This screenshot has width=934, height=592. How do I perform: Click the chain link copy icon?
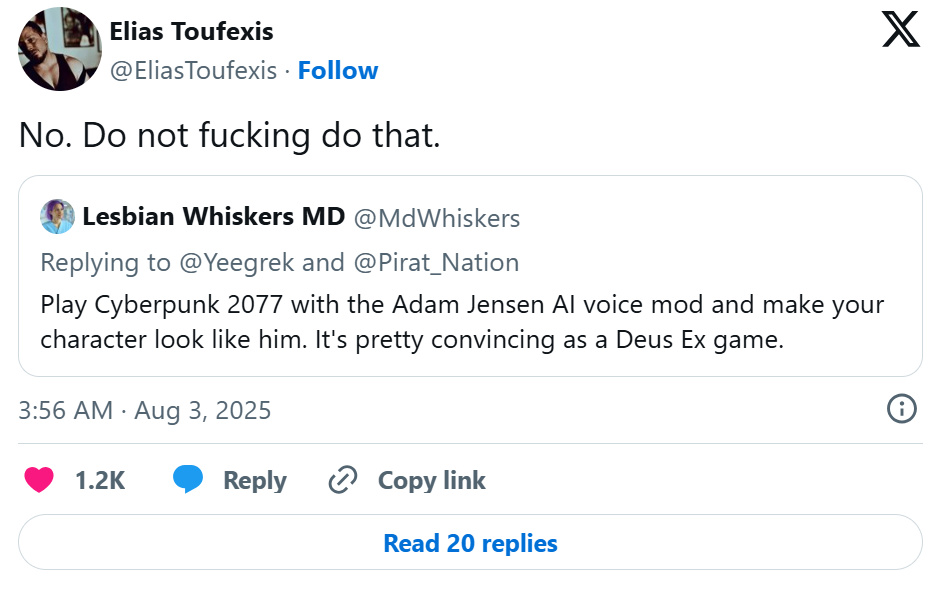tap(343, 480)
